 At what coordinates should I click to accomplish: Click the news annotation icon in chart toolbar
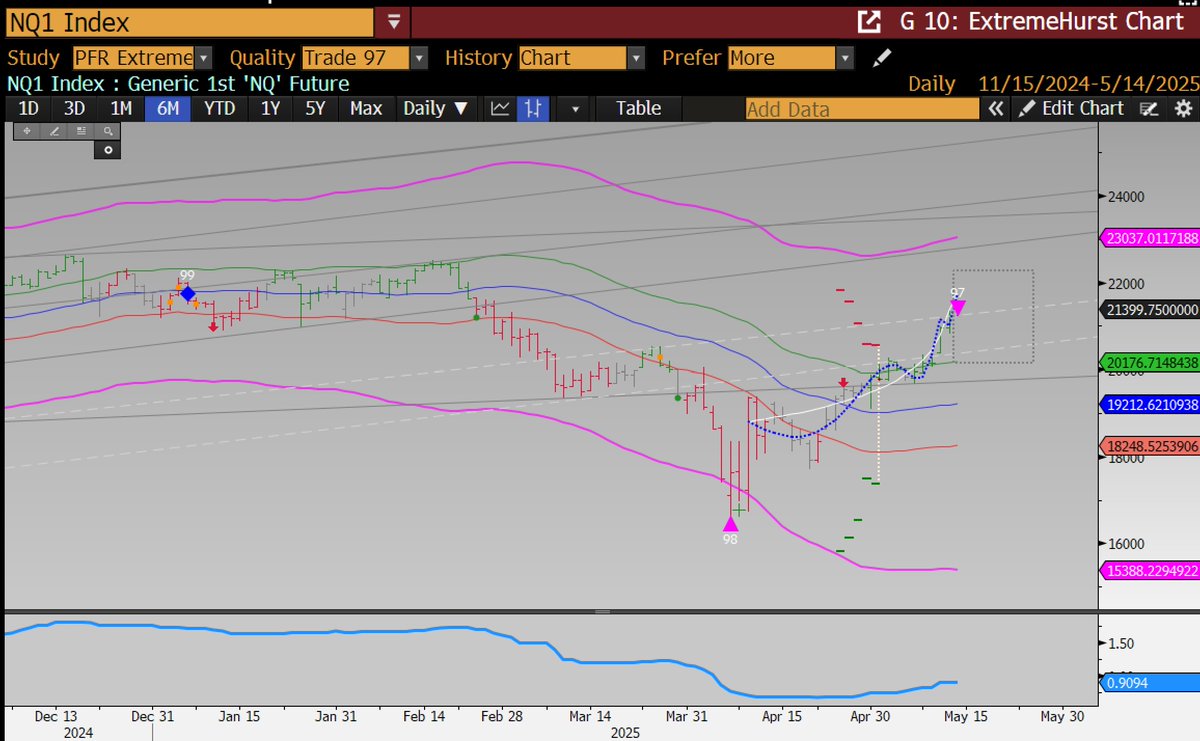[x=81, y=130]
